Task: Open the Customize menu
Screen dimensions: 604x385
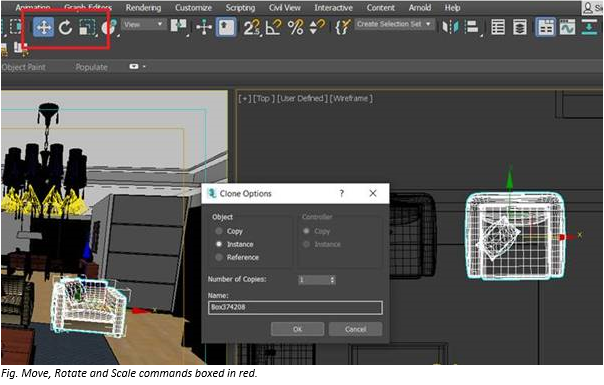Action: coord(193,8)
